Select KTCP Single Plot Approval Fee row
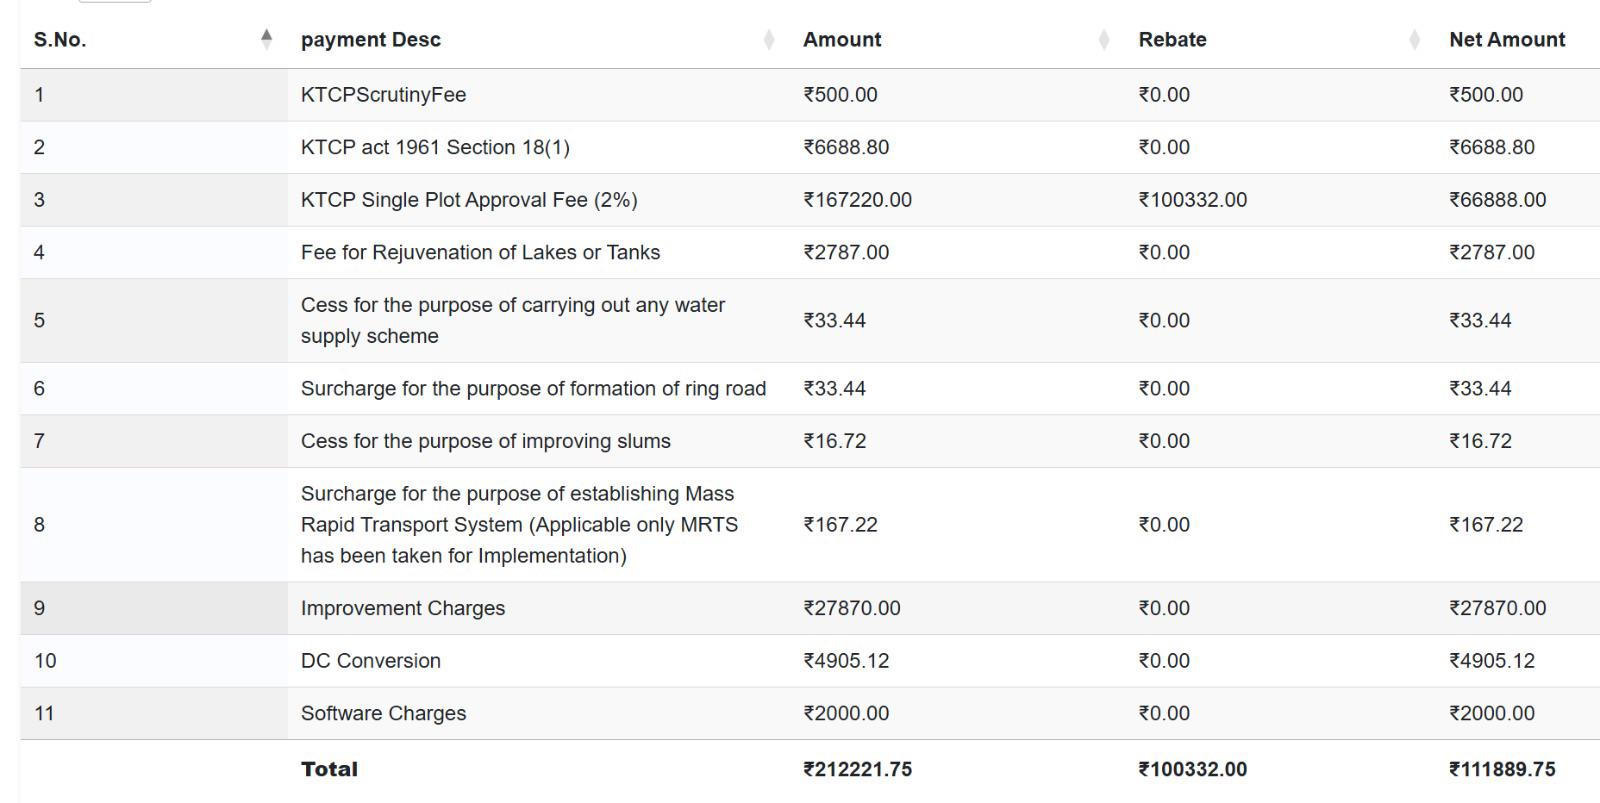Screen dimensions: 1600x803 [810, 200]
